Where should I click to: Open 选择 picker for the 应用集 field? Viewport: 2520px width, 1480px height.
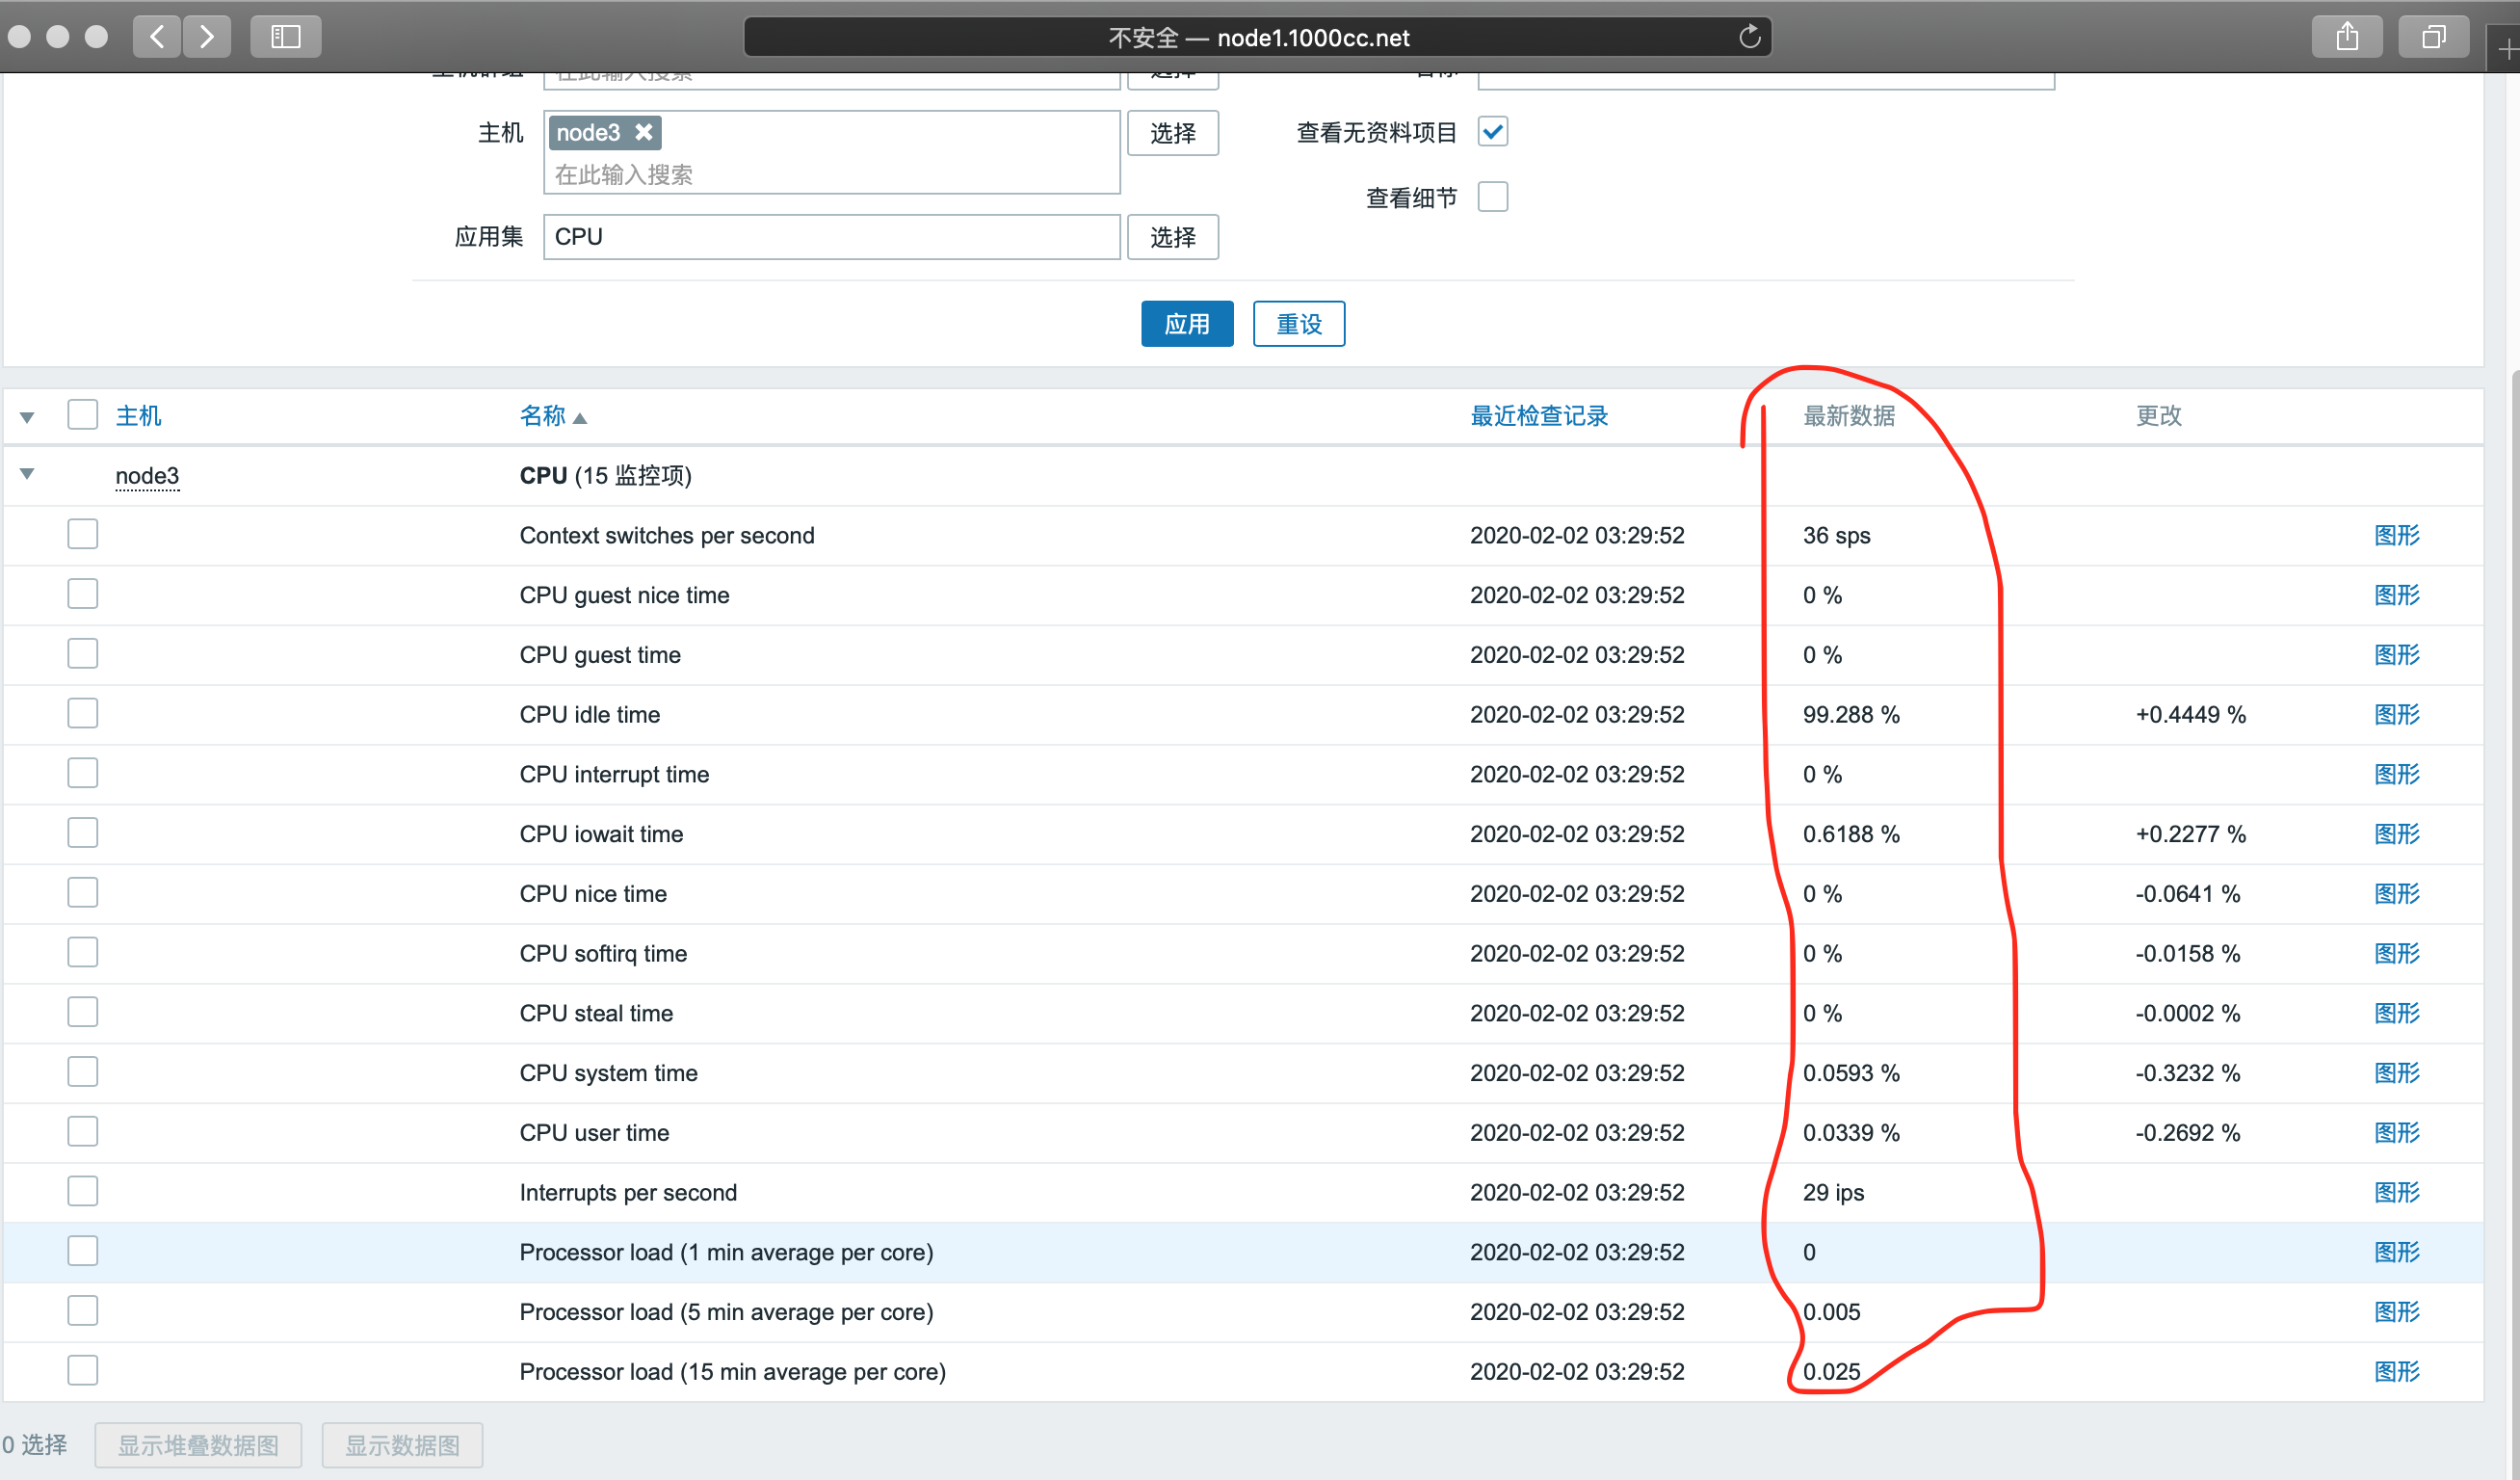[x=1172, y=237]
